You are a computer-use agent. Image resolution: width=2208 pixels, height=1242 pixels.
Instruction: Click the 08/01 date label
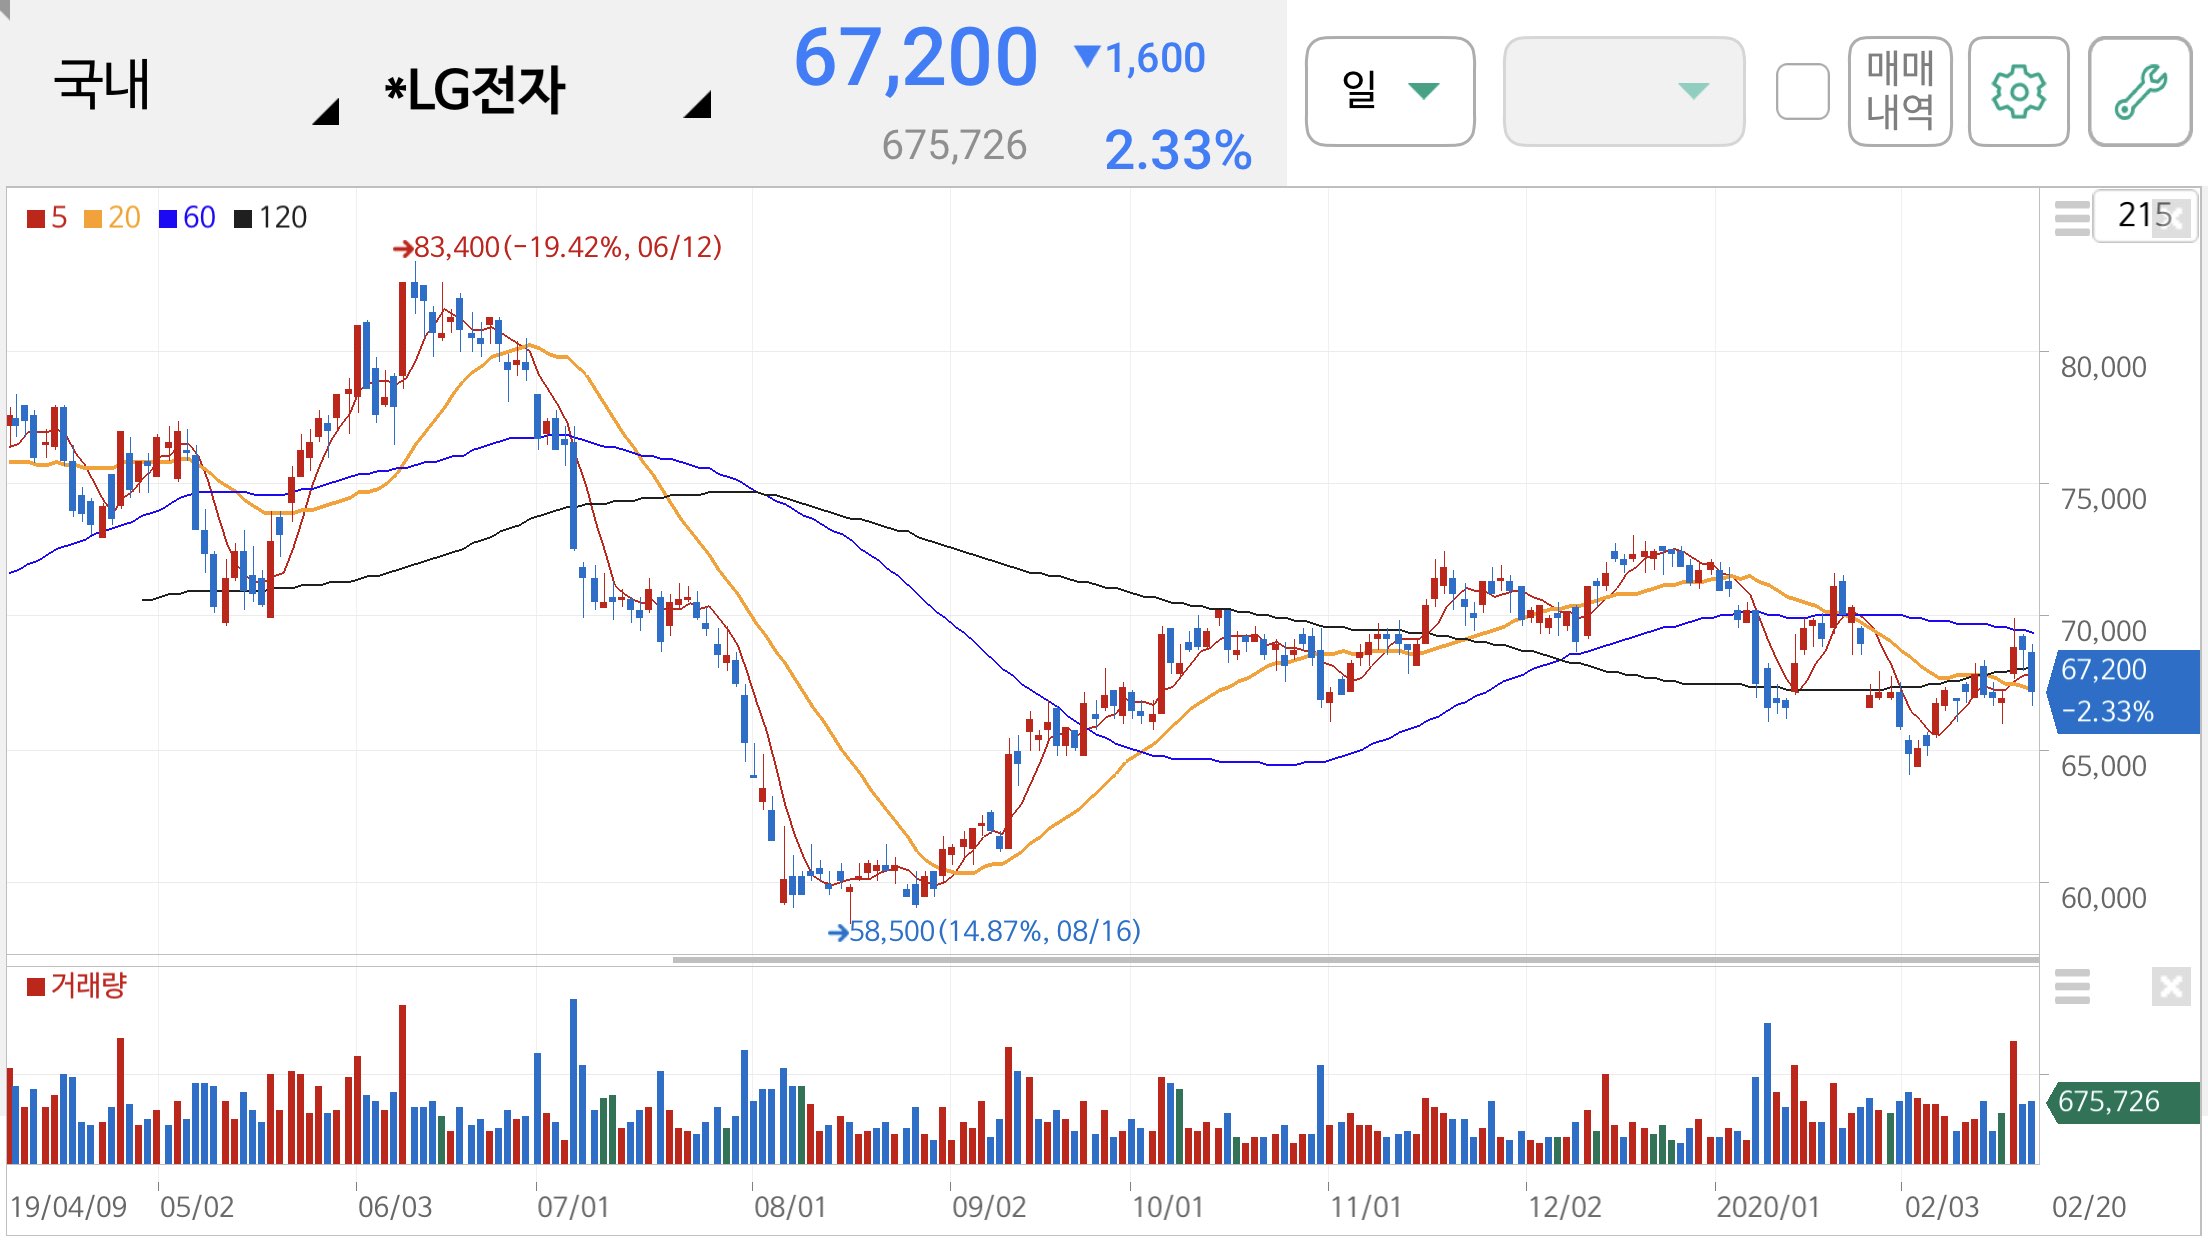pos(790,1207)
